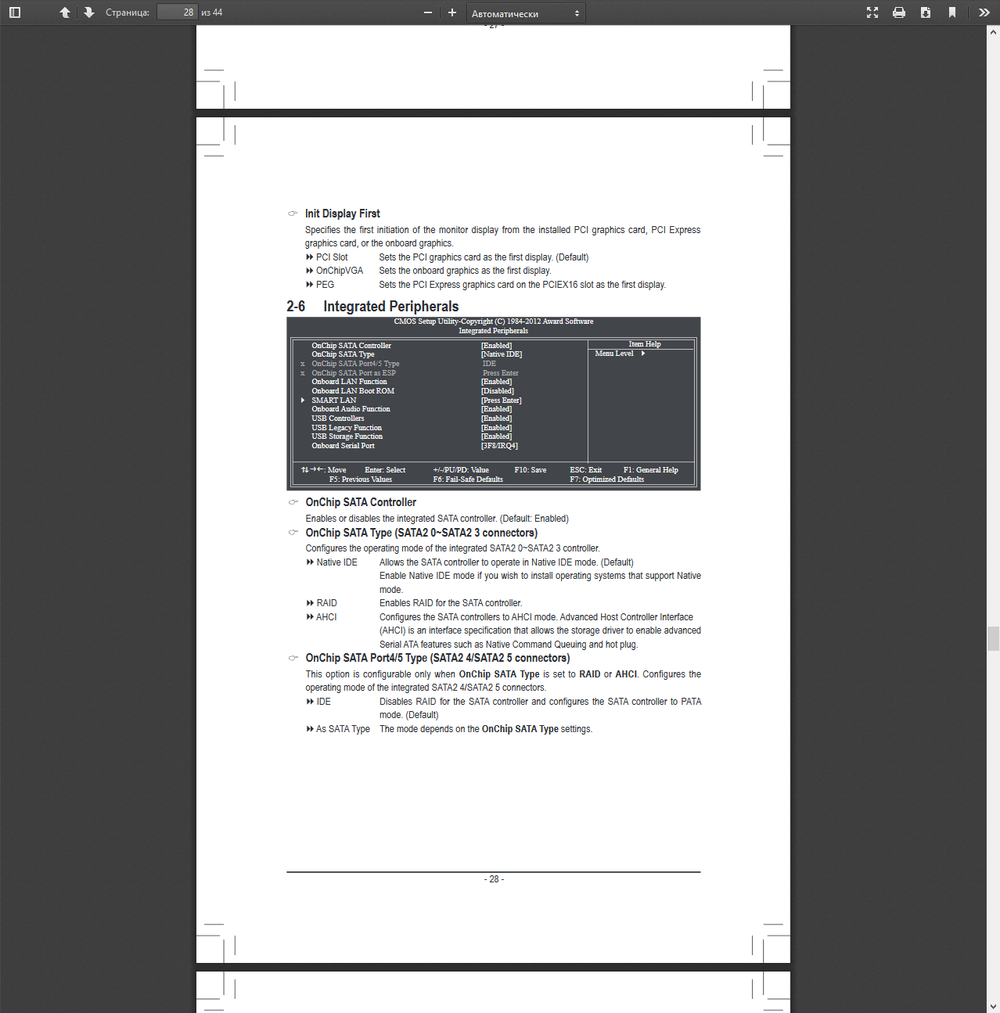
Task: Click the Страница: label in toolbar
Action: (x=128, y=13)
